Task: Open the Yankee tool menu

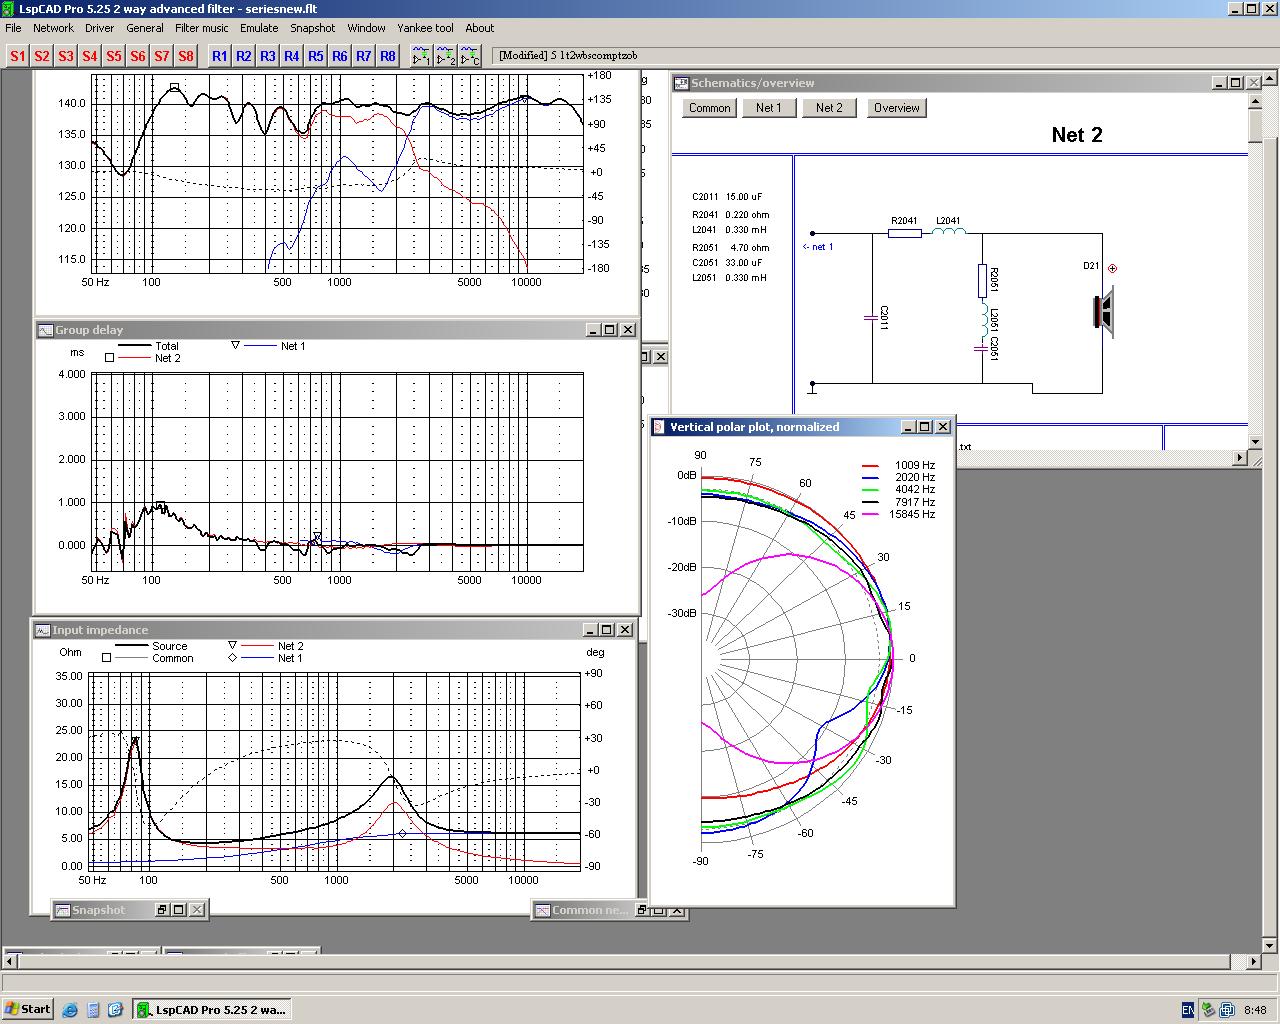Action: (425, 28)
